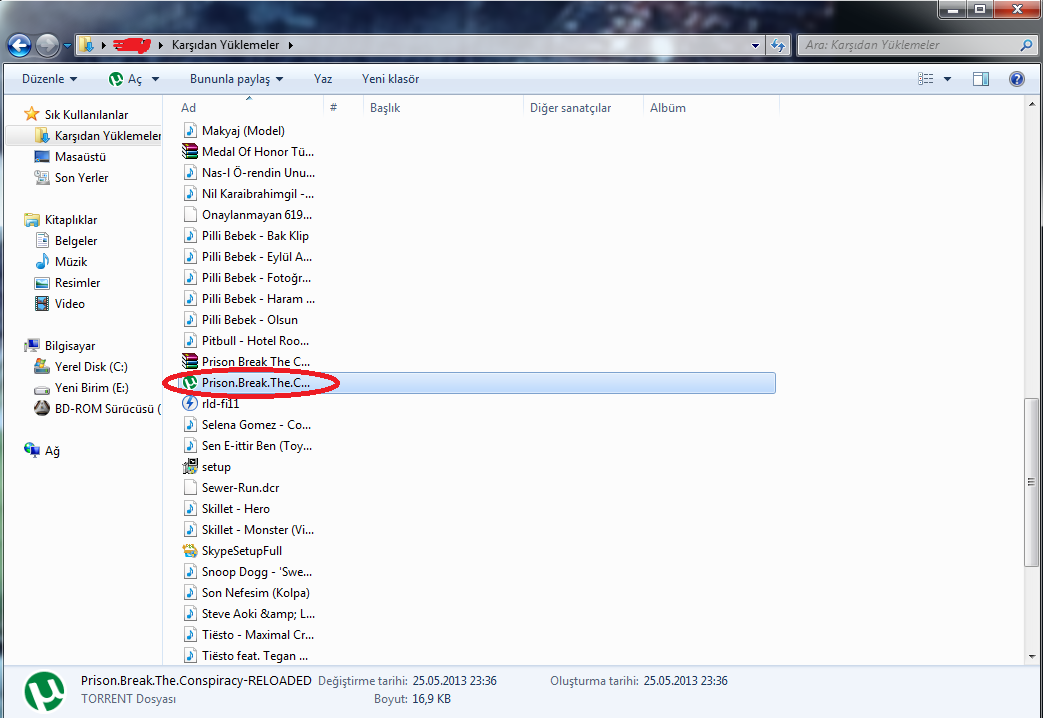Click the setup installer icon
The height and width of the screenshot is (718, 1043).
(x=190, y=467)
